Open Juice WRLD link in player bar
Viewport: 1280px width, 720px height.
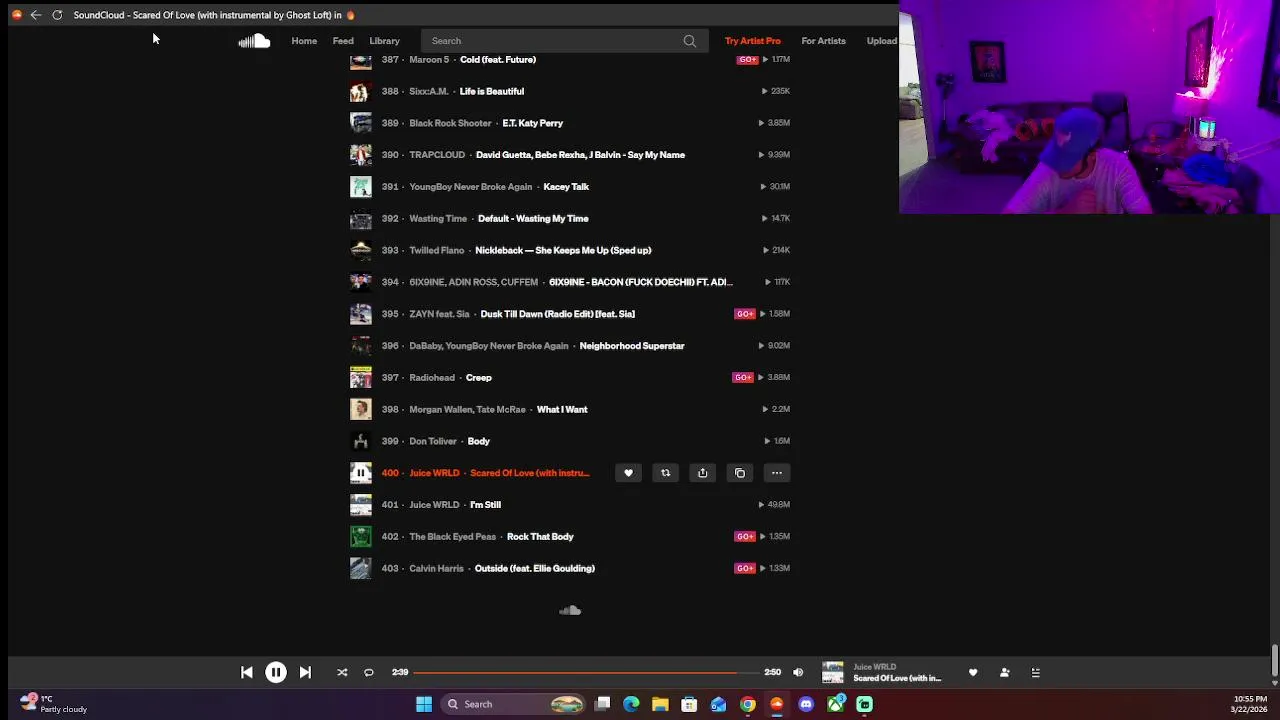(x=875, y=667)
